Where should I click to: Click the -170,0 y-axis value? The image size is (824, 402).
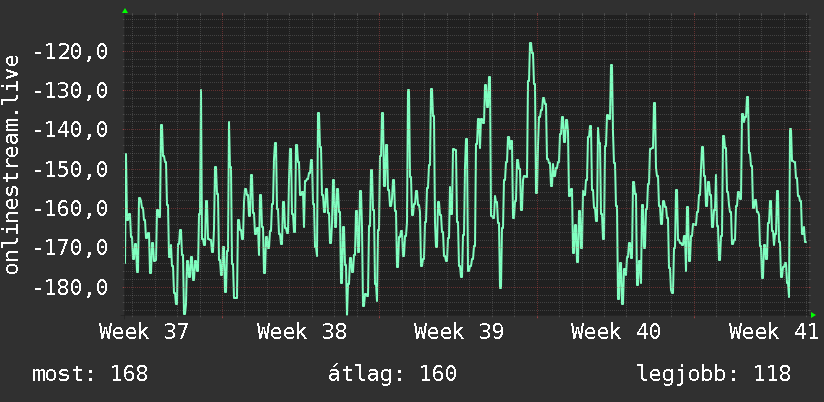[x=70, y=248]
